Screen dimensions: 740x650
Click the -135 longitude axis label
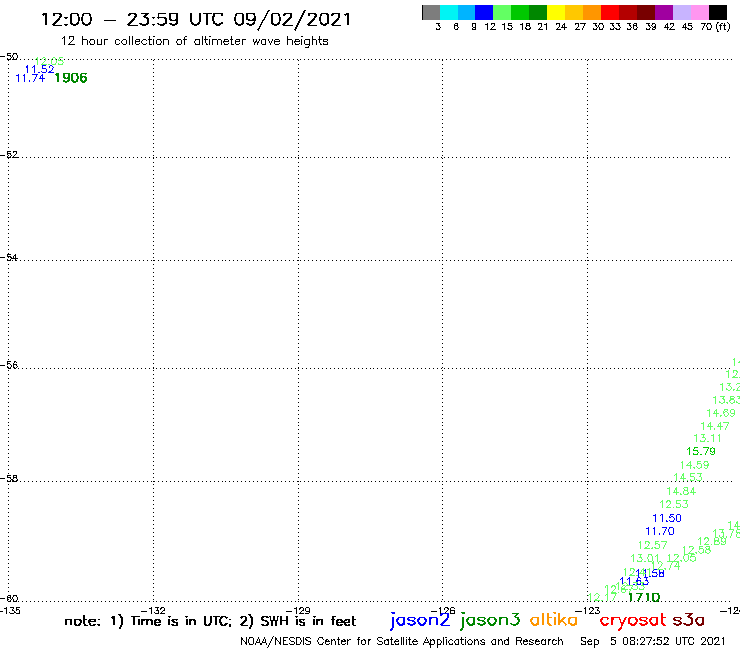coord(9,610)
